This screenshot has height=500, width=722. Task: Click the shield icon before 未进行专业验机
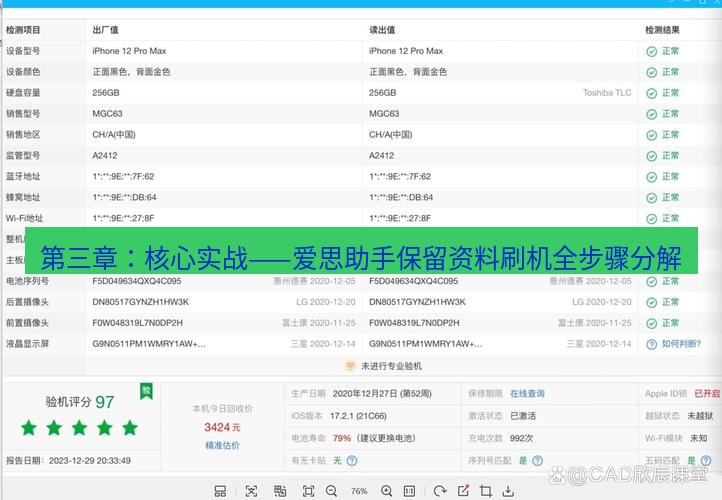coord(350,366)
